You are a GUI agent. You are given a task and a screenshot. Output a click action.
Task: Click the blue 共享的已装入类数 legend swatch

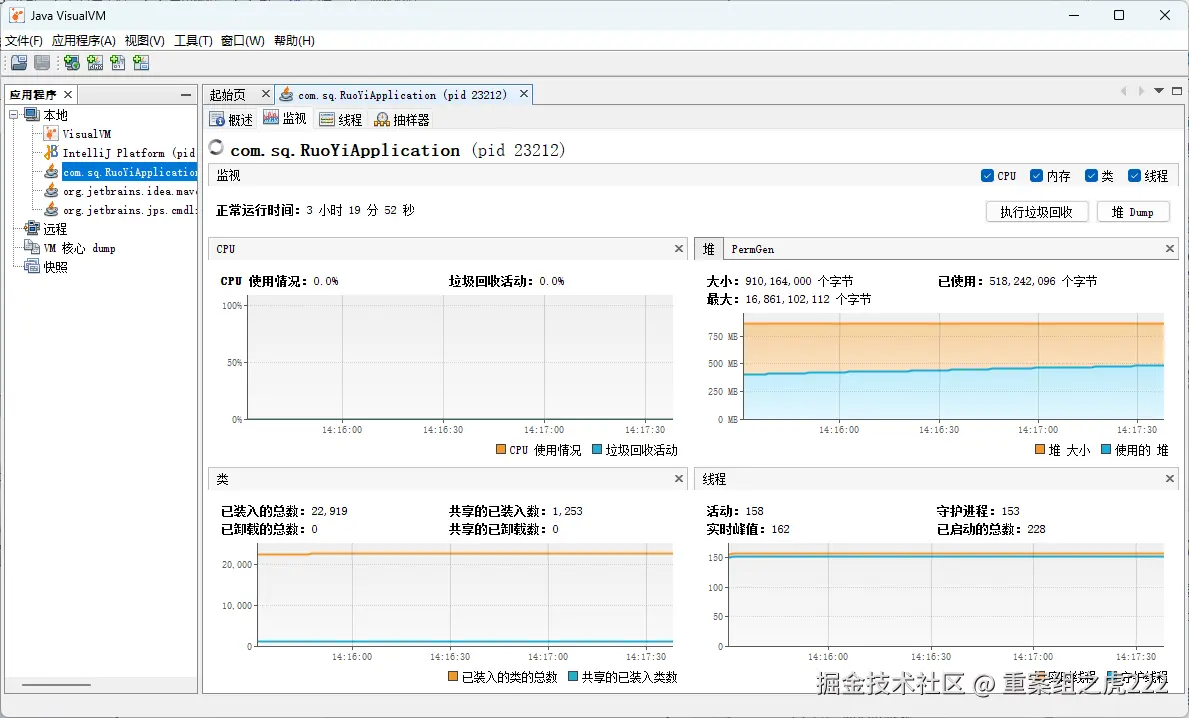point(573,676)
